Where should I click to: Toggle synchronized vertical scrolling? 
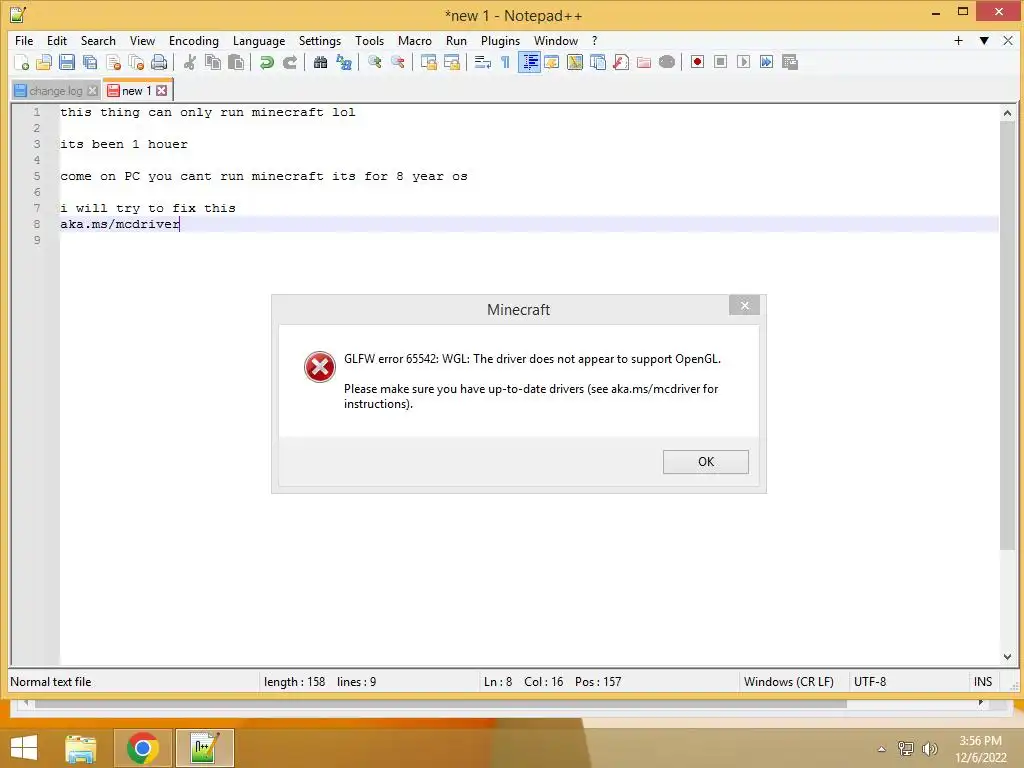(428, 62)
